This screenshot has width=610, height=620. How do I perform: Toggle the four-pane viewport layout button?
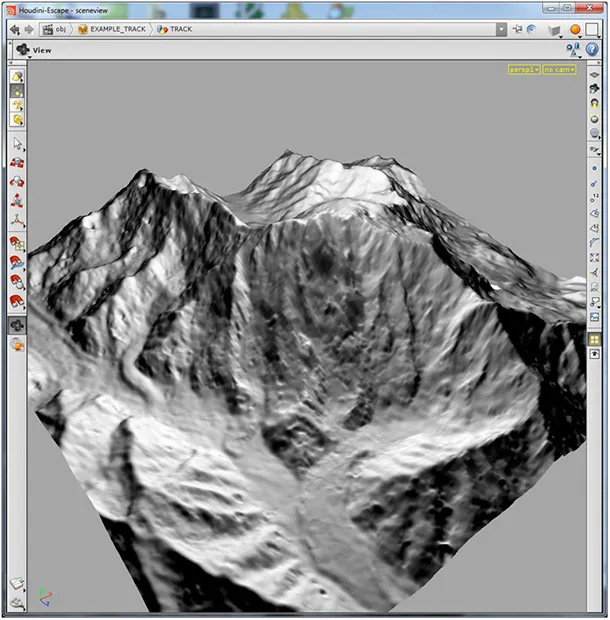(594, 339)
